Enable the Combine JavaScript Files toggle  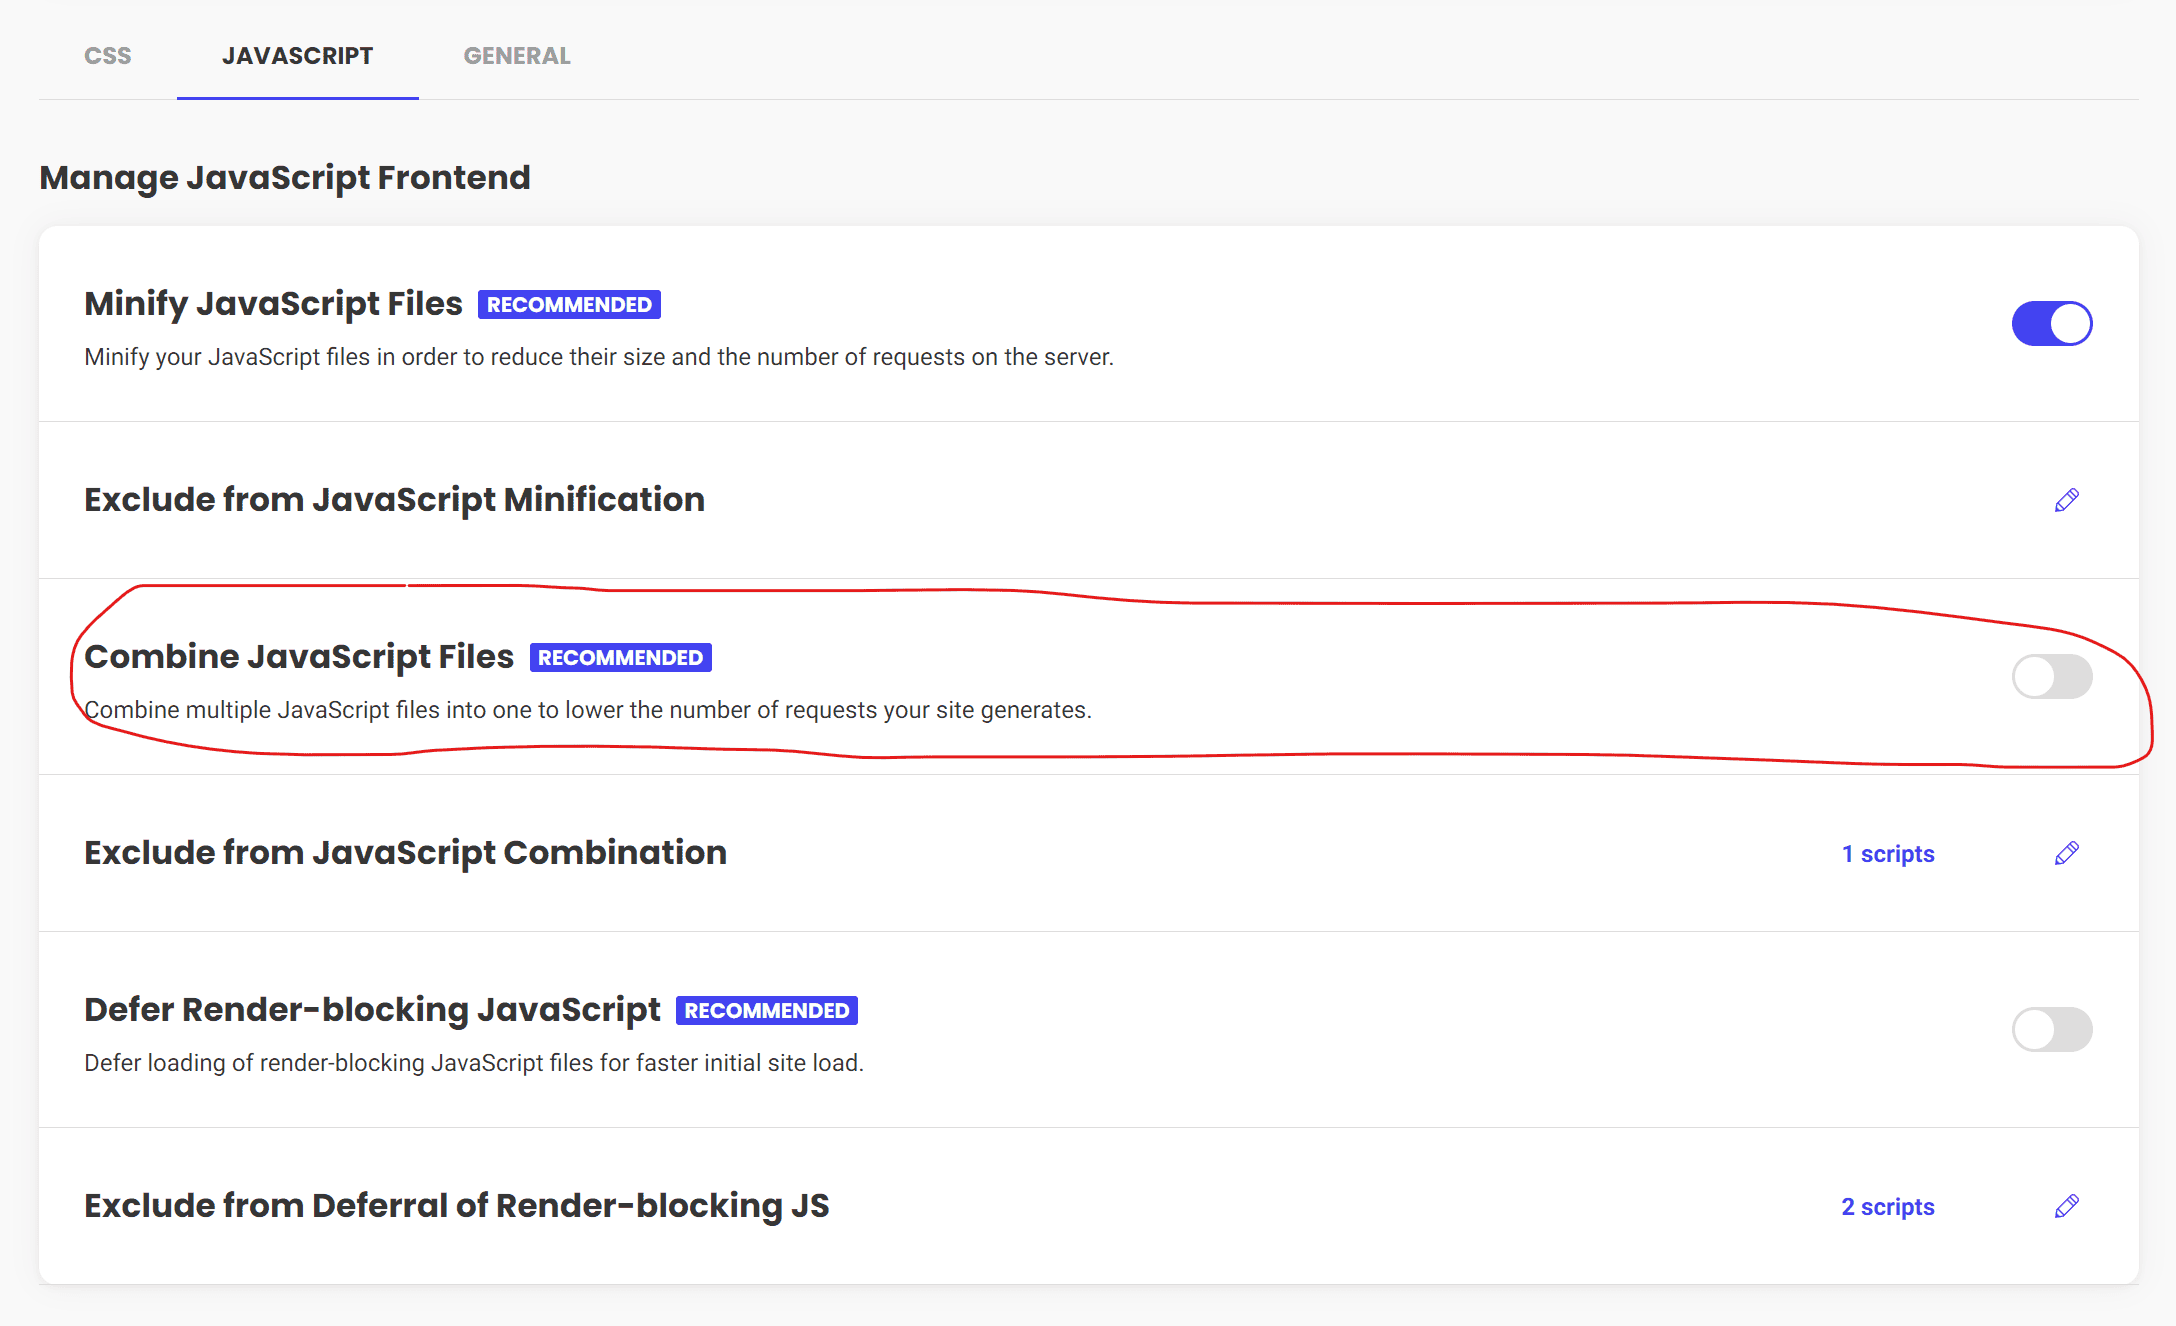point(2051,677)
